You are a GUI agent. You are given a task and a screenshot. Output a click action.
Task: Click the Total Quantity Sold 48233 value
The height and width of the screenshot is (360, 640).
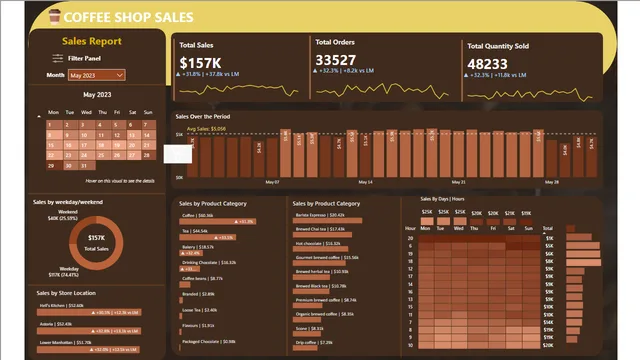click(x=487, y=64)
